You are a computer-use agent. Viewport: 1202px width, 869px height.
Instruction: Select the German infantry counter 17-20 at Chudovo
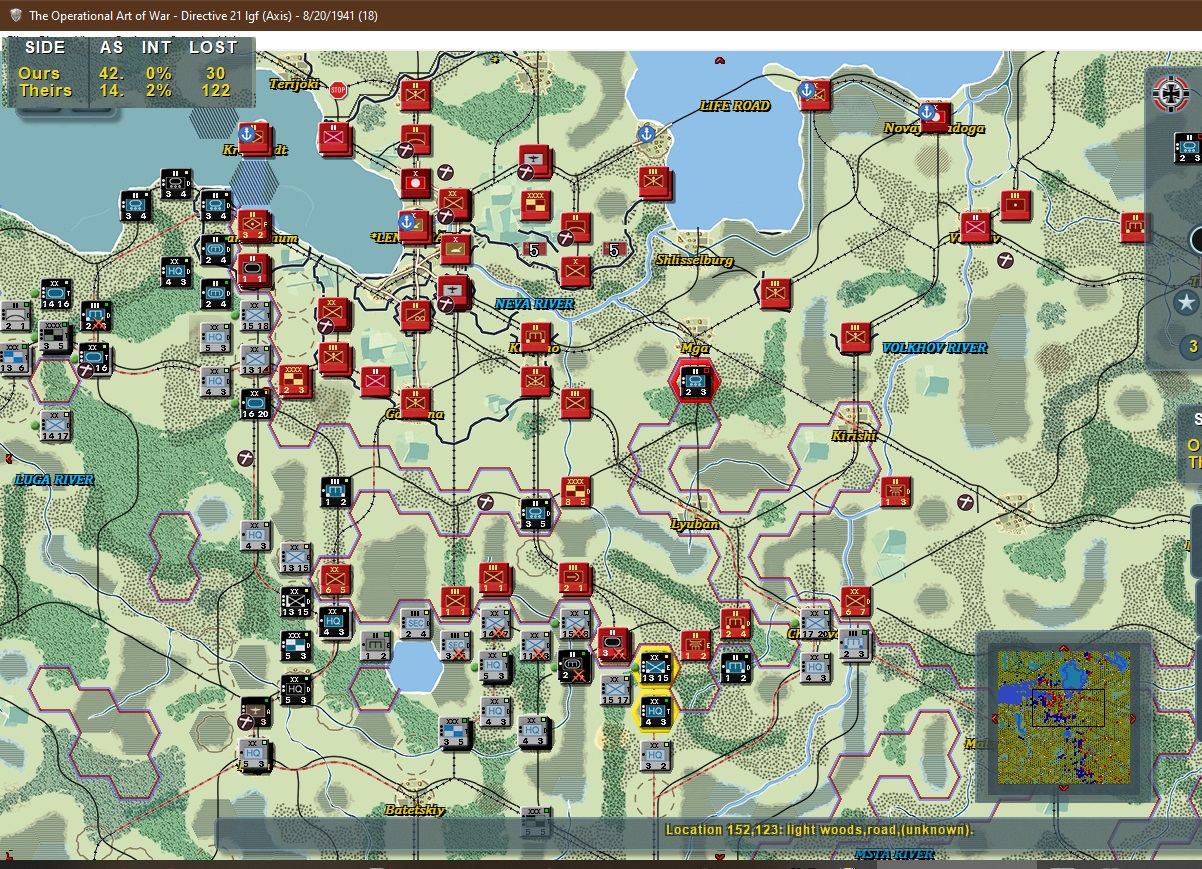pos(815,624)
